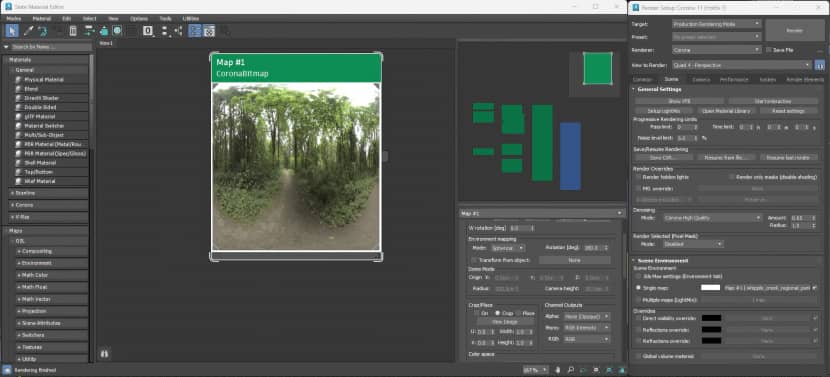This screenshot has width=830, height=377.
Task: Select the Pan hand tool in the status bar
Action: point(558,370)
